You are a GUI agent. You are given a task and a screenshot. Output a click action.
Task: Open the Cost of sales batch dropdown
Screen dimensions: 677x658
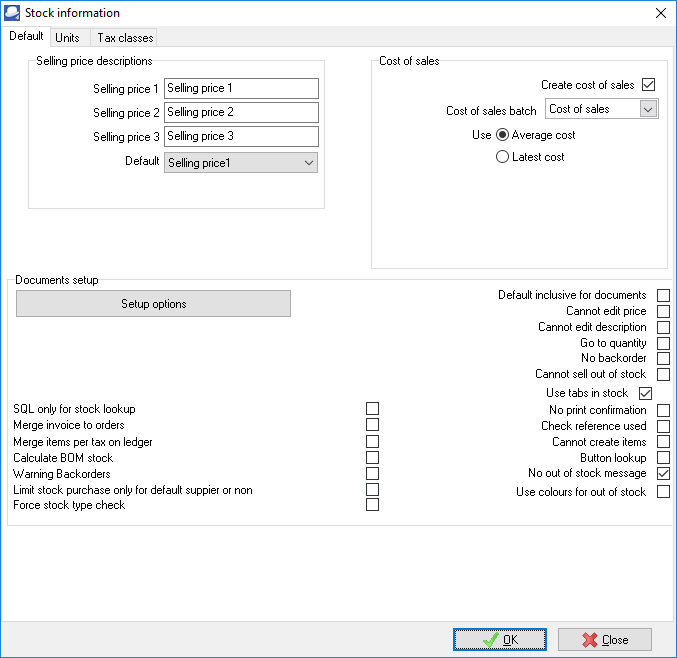tap(602, 109)
